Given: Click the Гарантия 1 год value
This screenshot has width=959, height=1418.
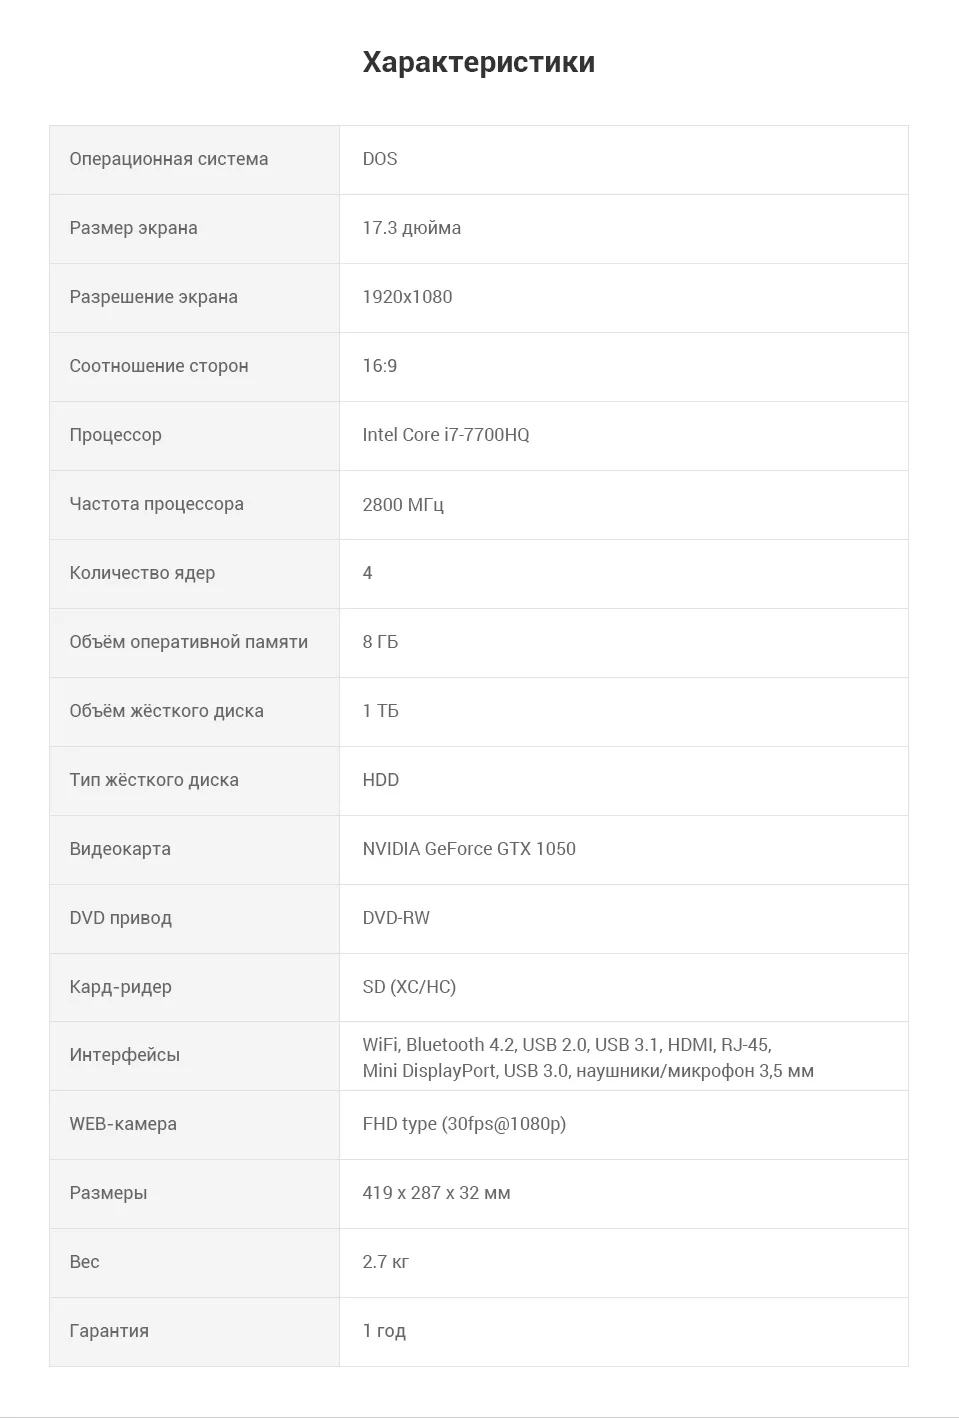Looking at the screenshot, I should 384,1331.
